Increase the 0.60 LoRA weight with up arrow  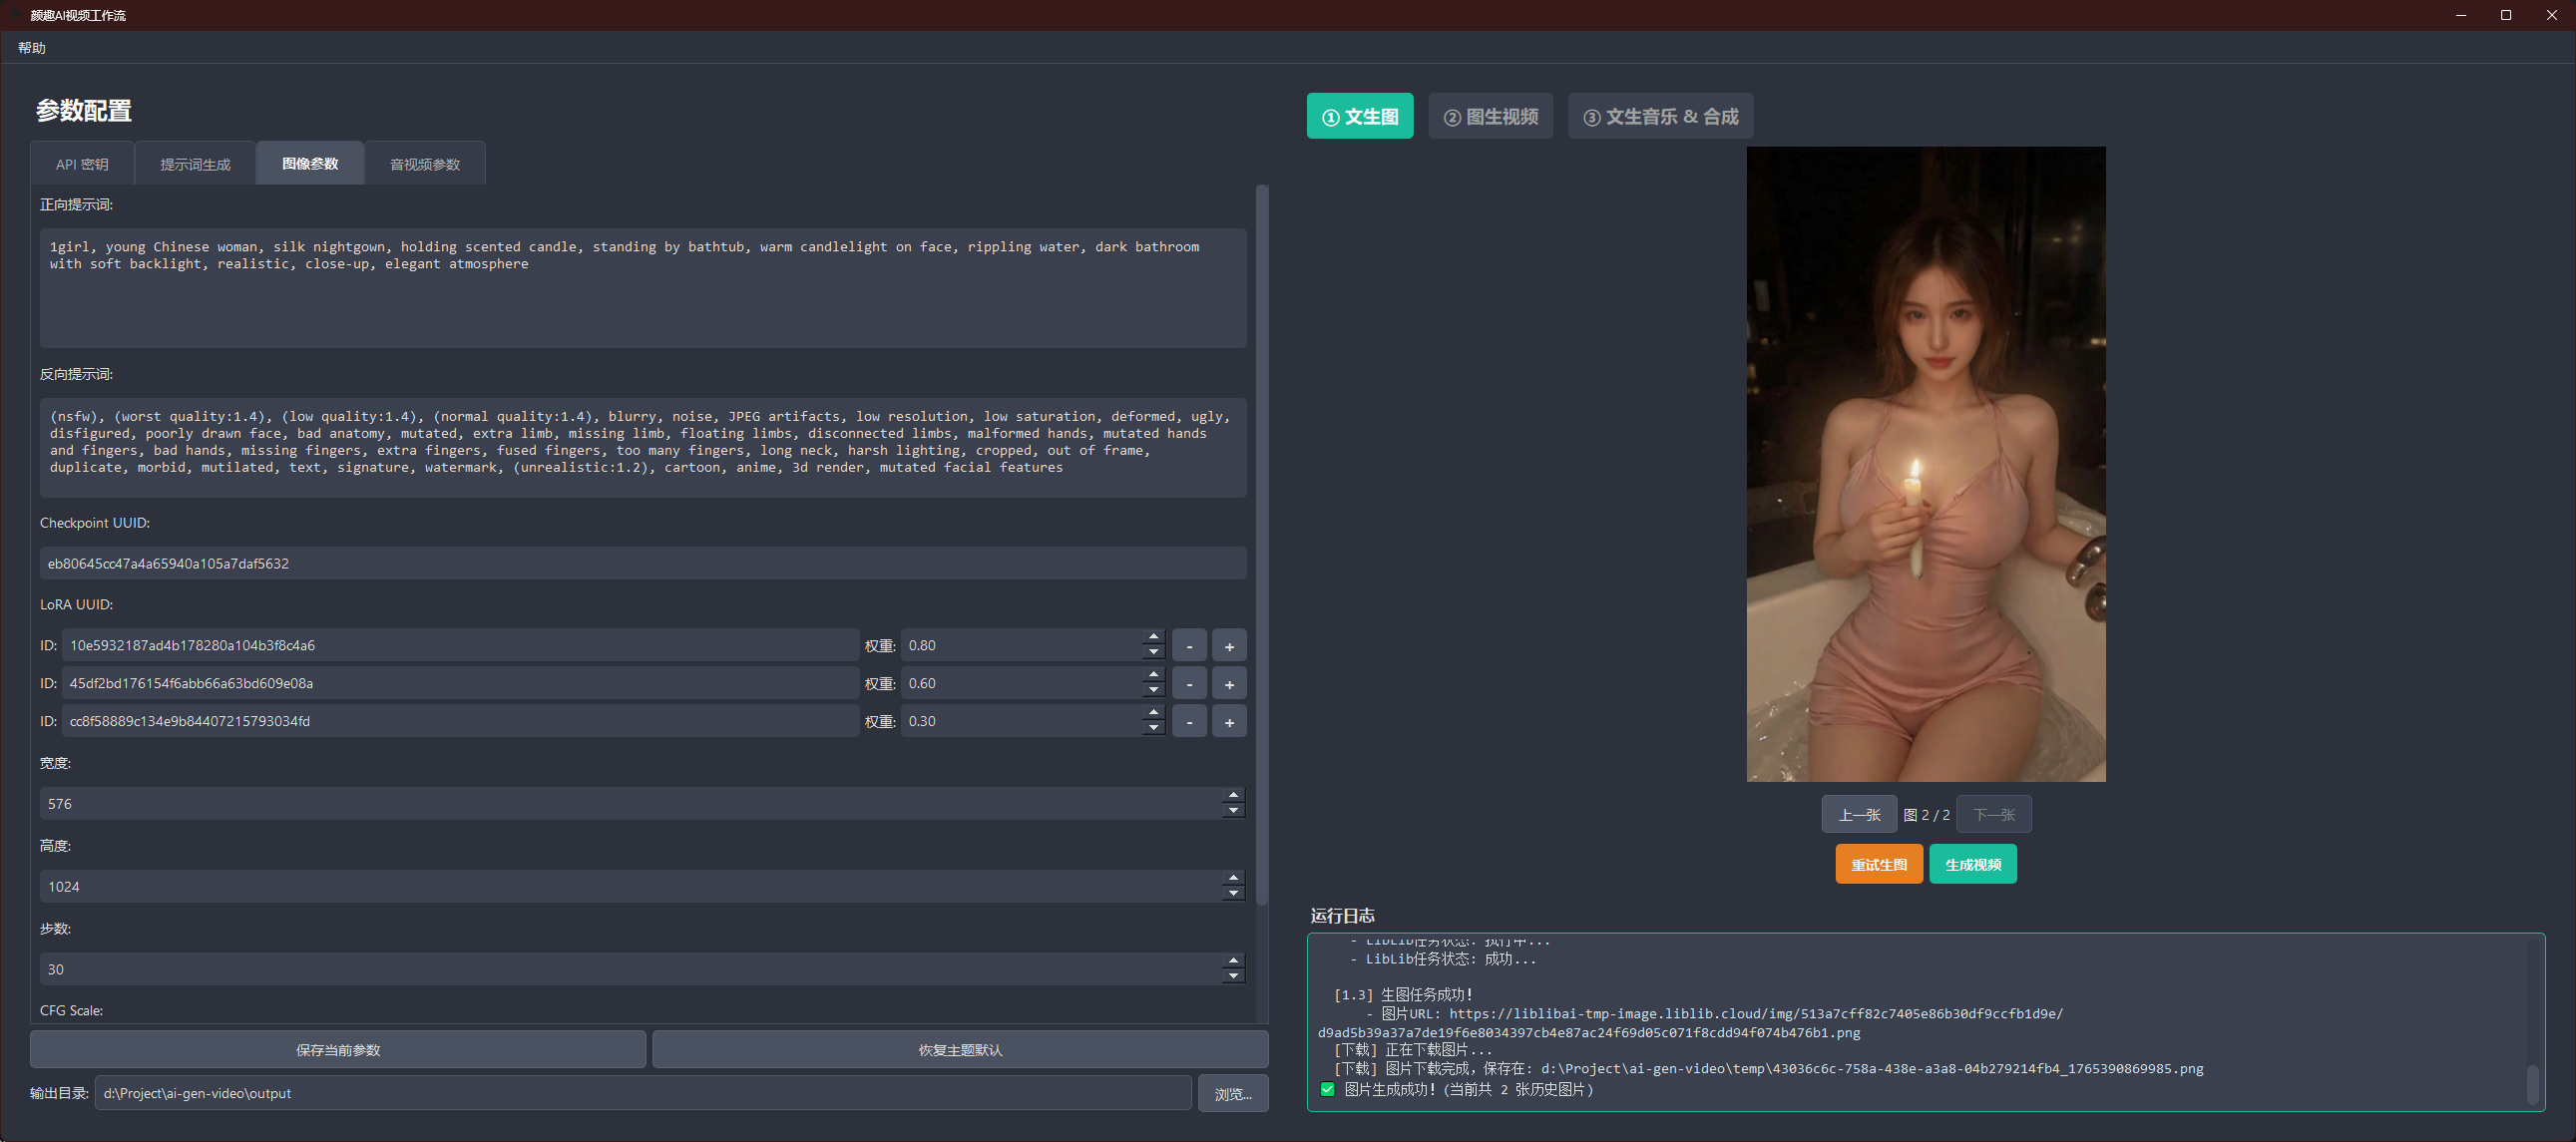[1154, 675]
